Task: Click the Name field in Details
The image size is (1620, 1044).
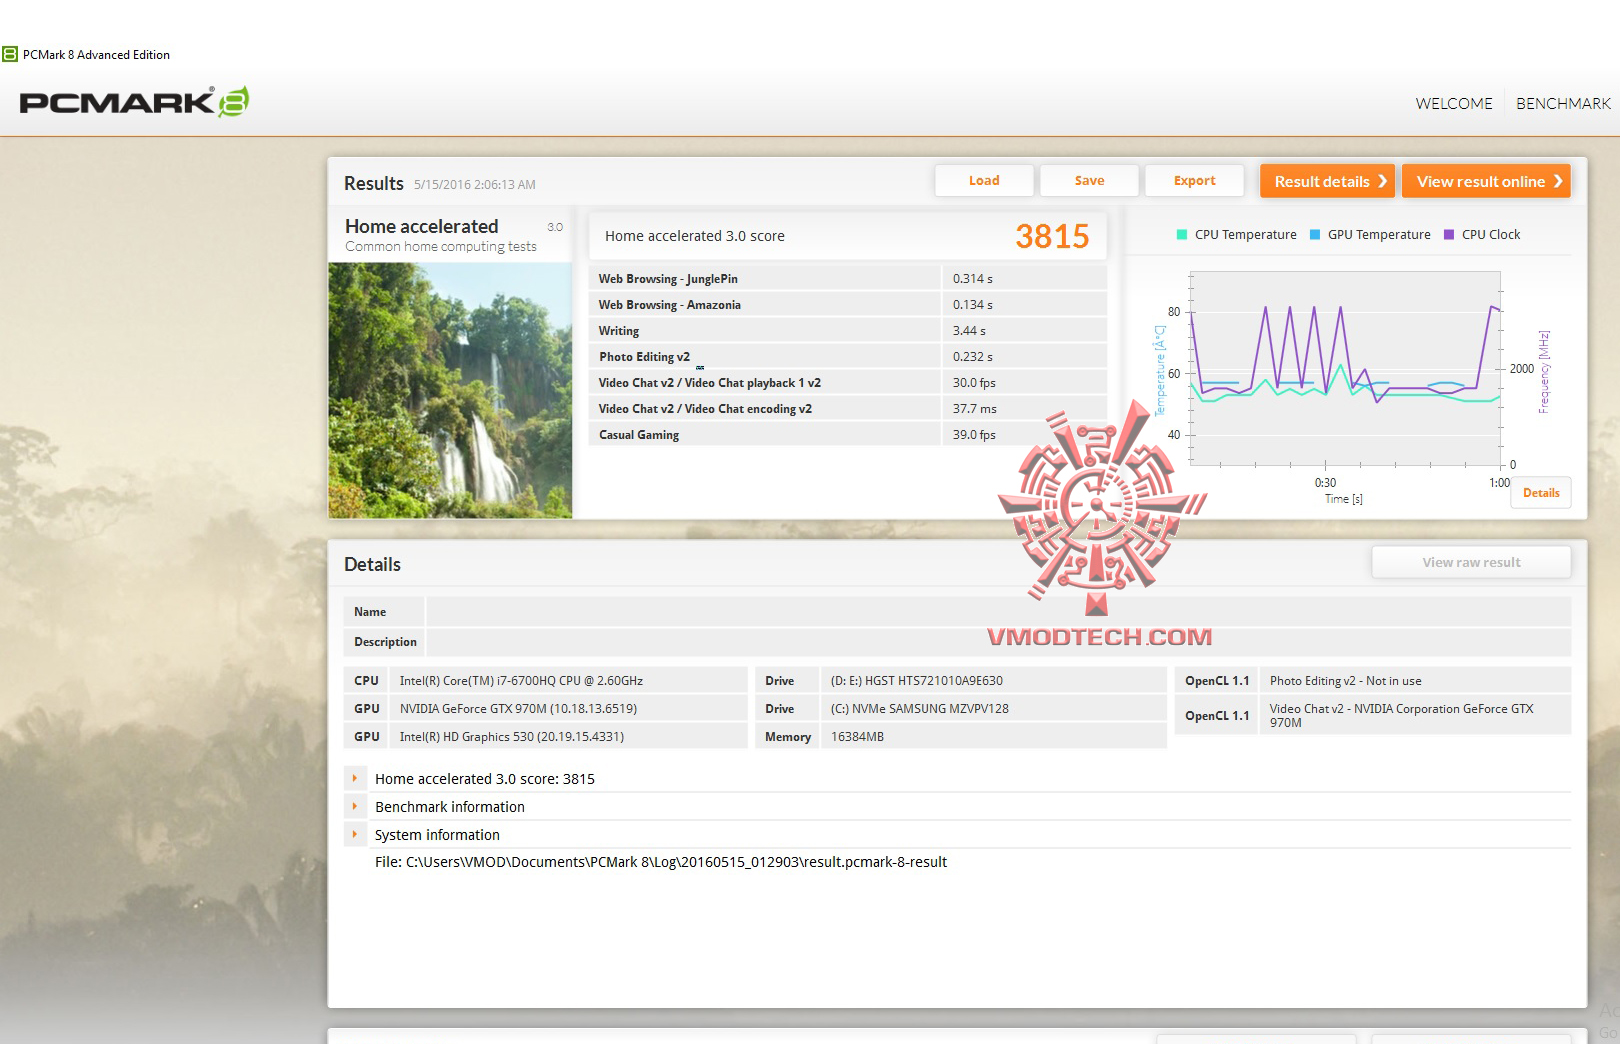Action: 998,612
